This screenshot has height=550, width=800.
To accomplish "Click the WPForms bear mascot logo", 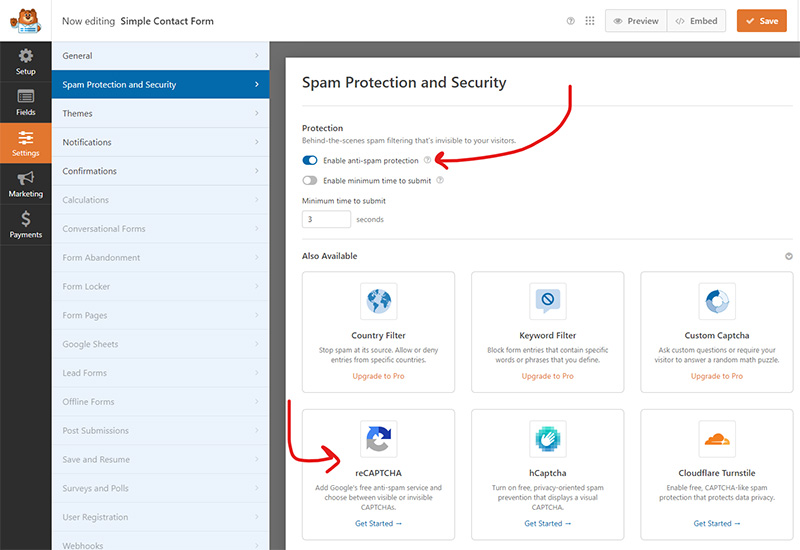I will (x=26, y=21).
